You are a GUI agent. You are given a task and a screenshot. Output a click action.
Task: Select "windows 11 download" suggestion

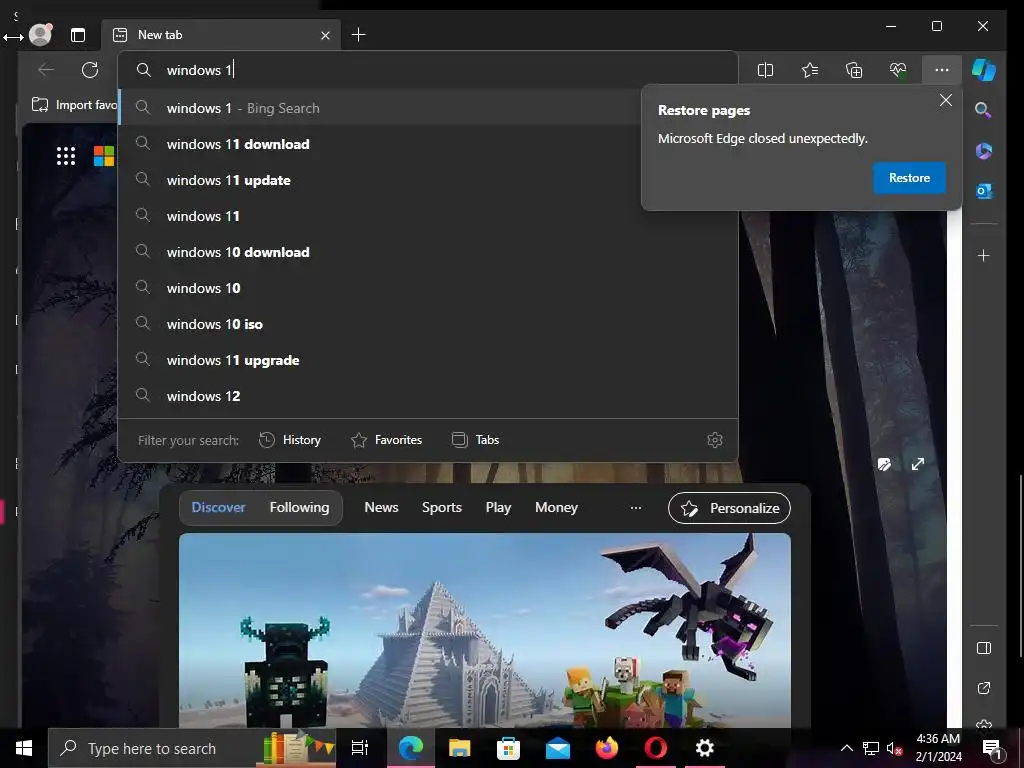point(428,144)
